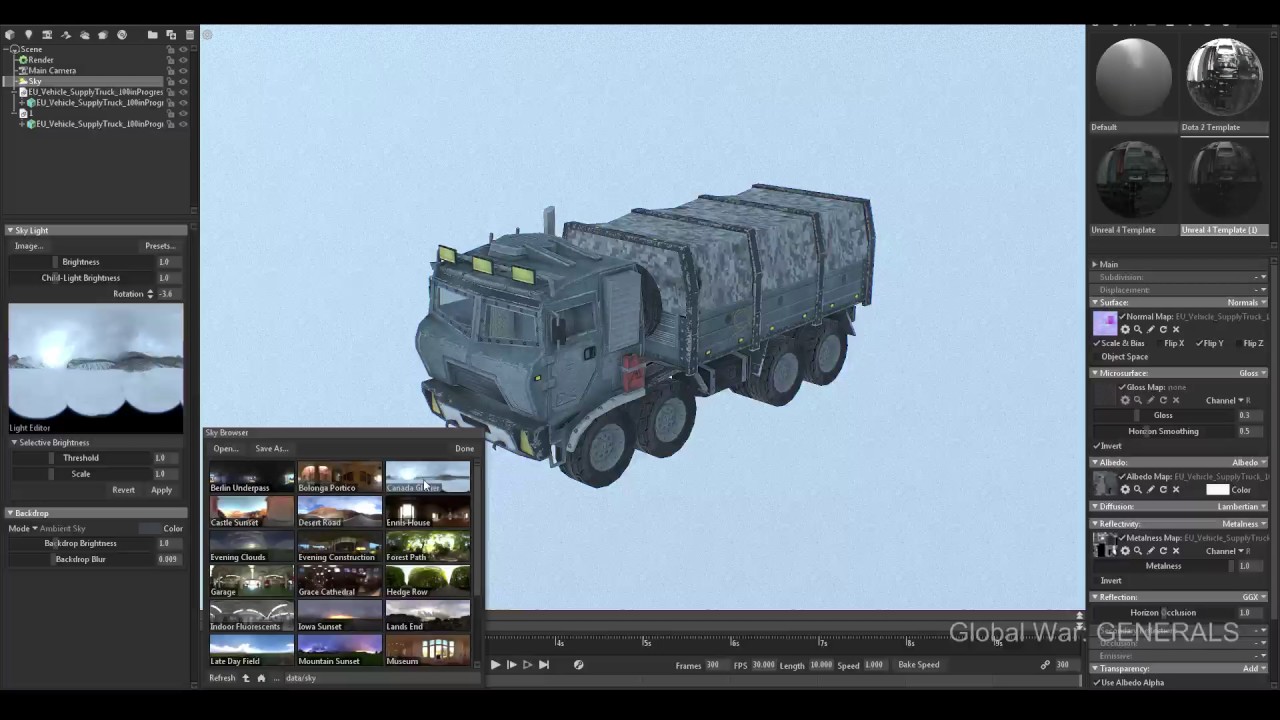Click the Bake Speed button

point(918,665)
